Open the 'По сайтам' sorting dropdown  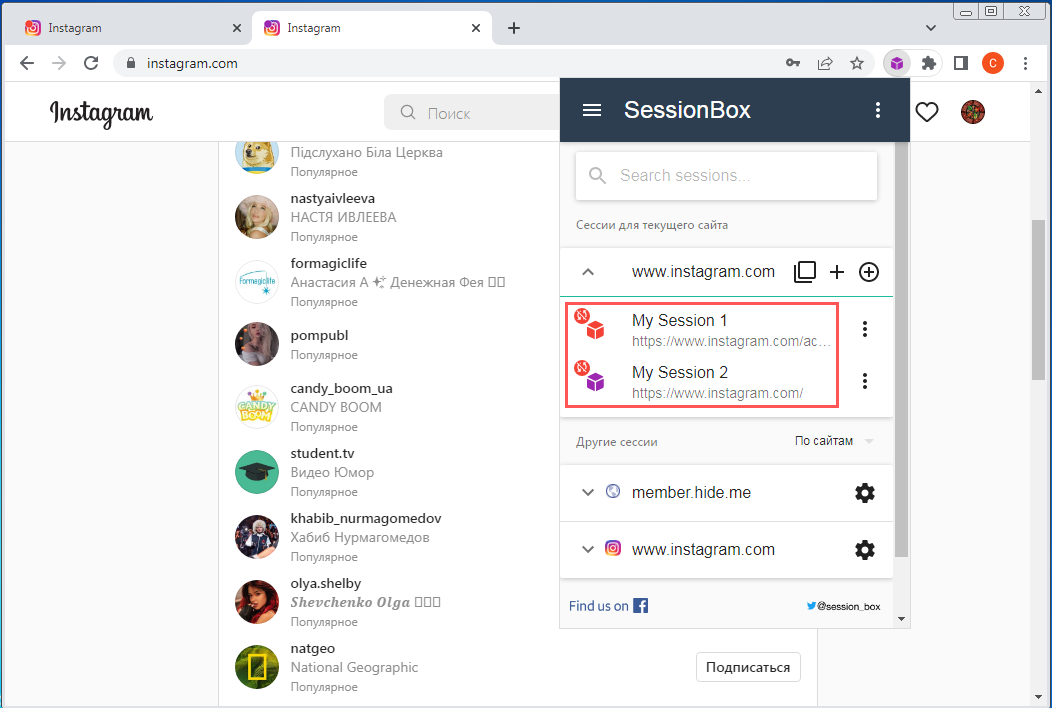834,441
